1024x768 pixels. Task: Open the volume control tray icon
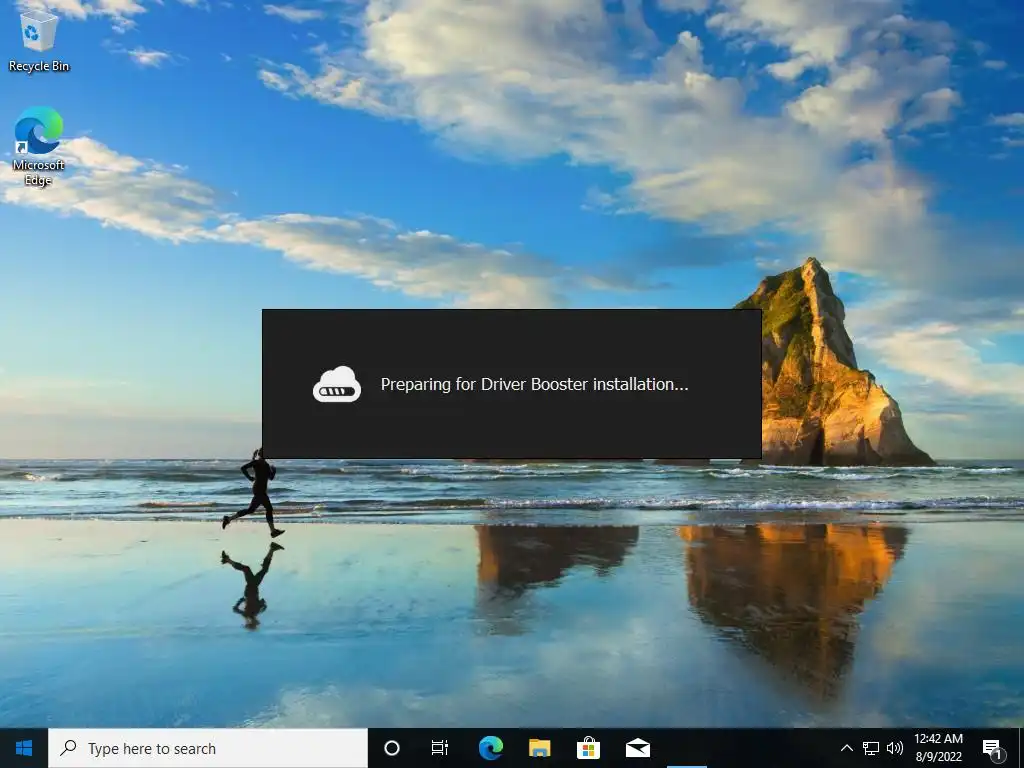click(x=895, y=748)
